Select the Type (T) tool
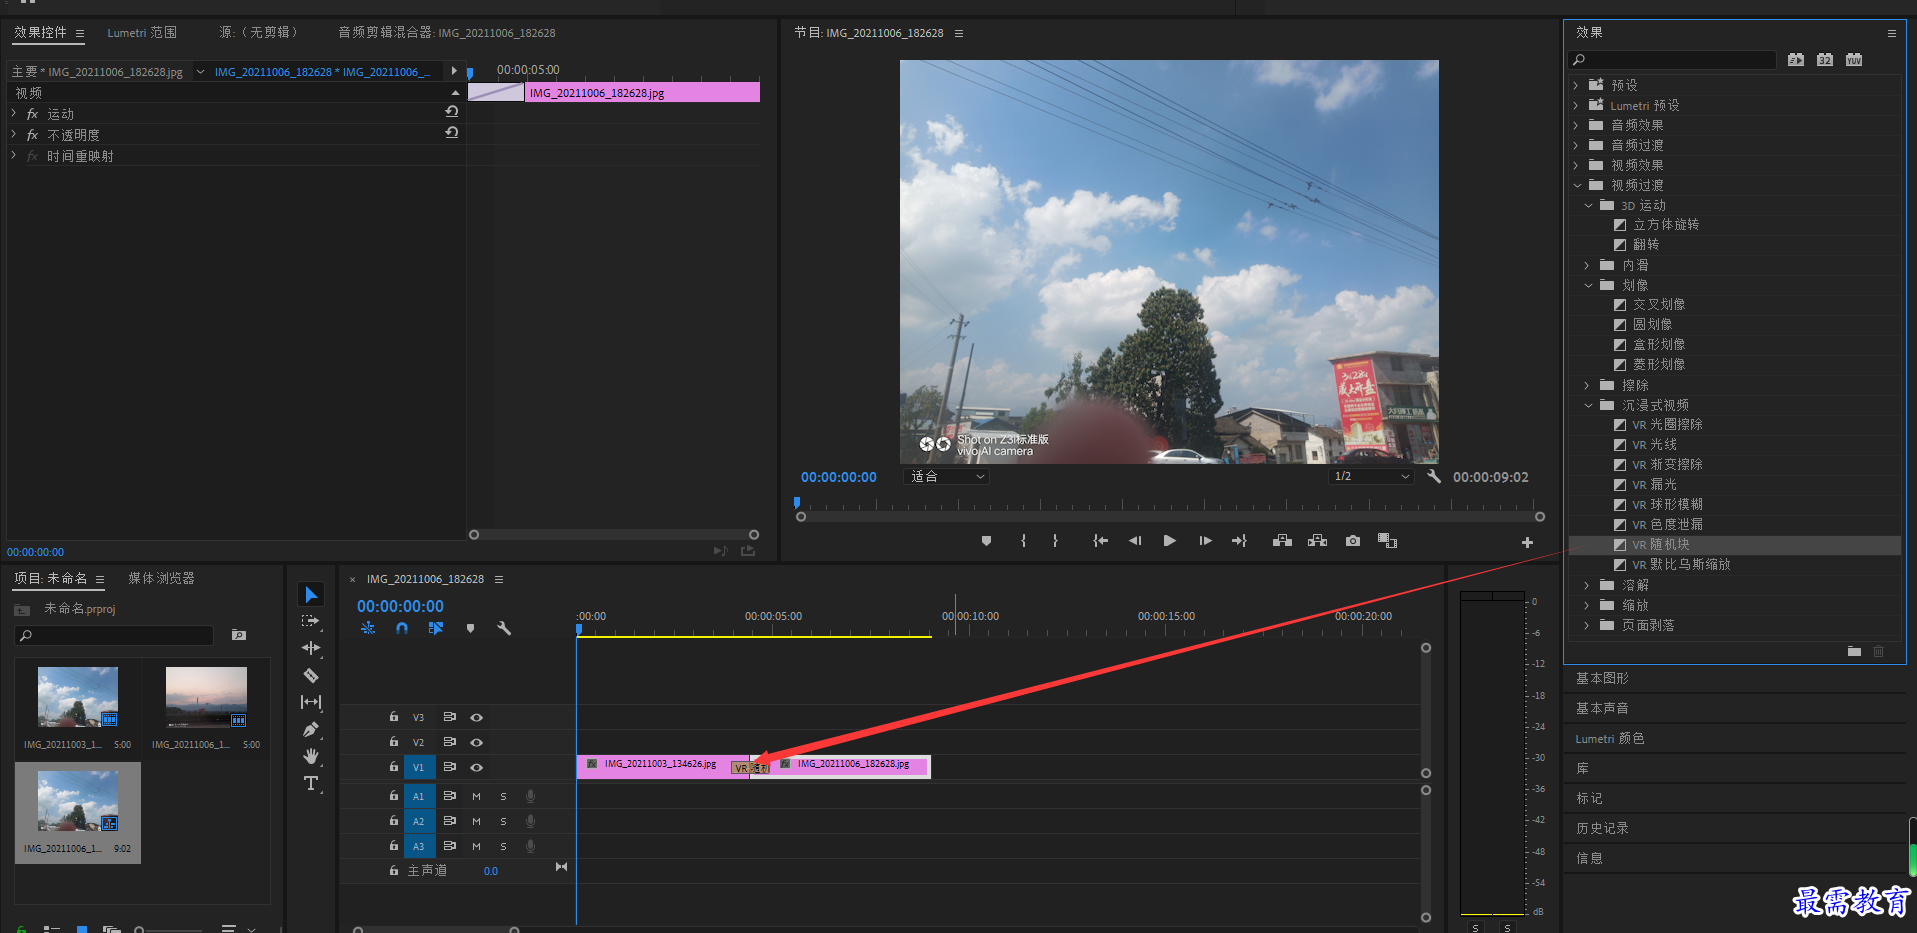 [x=311, y=783]
